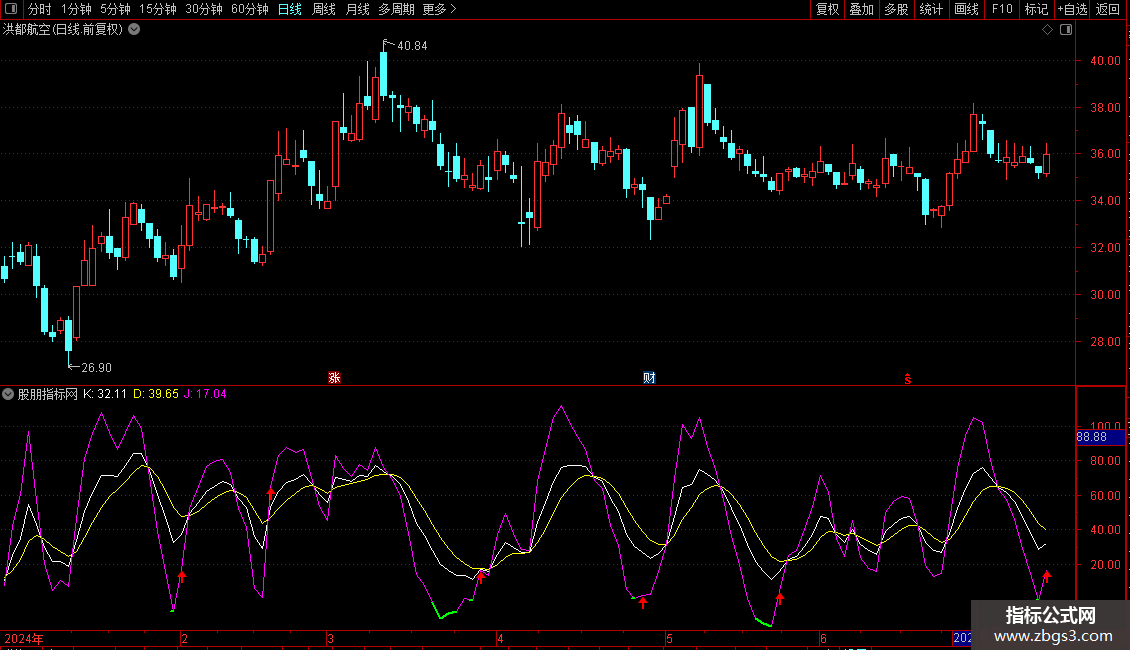Click the 26.90 low price flag
Image resolution: width=1130 pixels, height=650 pixels.
coord(96,367)
